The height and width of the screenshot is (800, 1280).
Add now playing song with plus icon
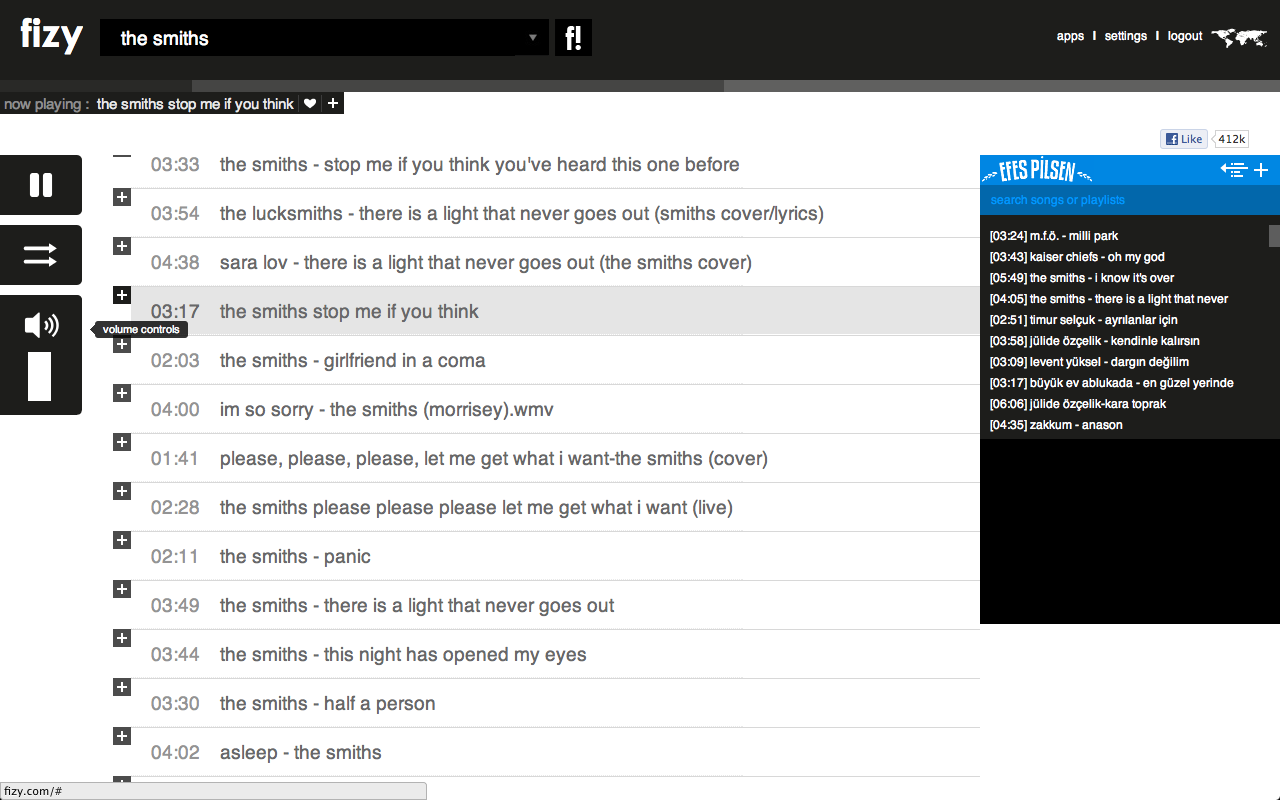click(x=333, y=103)
